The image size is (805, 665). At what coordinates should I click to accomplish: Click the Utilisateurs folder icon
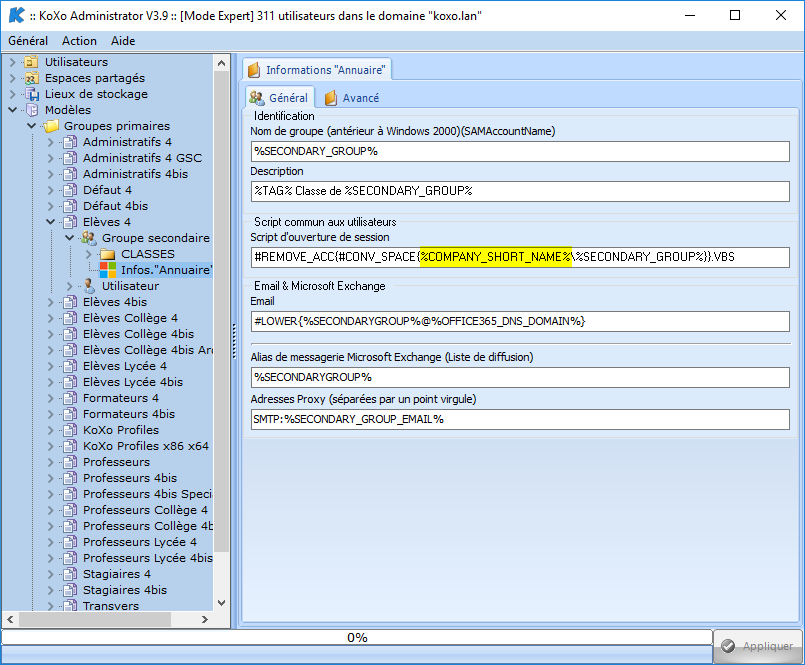[x=32, y=62]
